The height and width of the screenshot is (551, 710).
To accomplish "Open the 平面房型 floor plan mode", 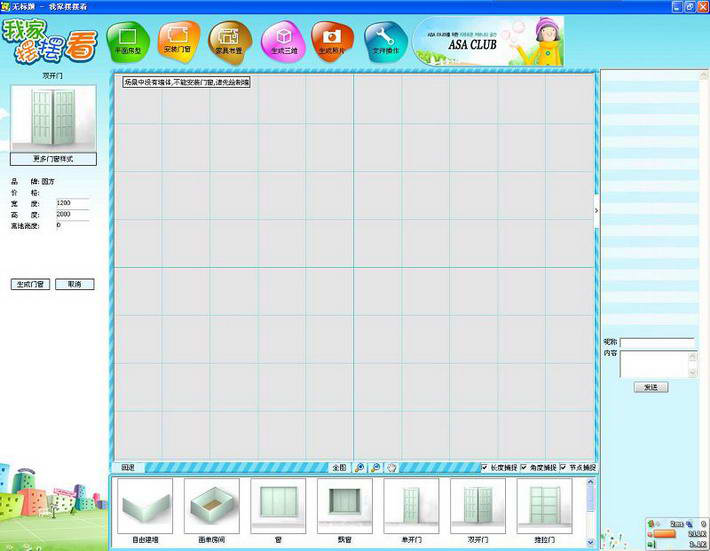I will 128,42.
